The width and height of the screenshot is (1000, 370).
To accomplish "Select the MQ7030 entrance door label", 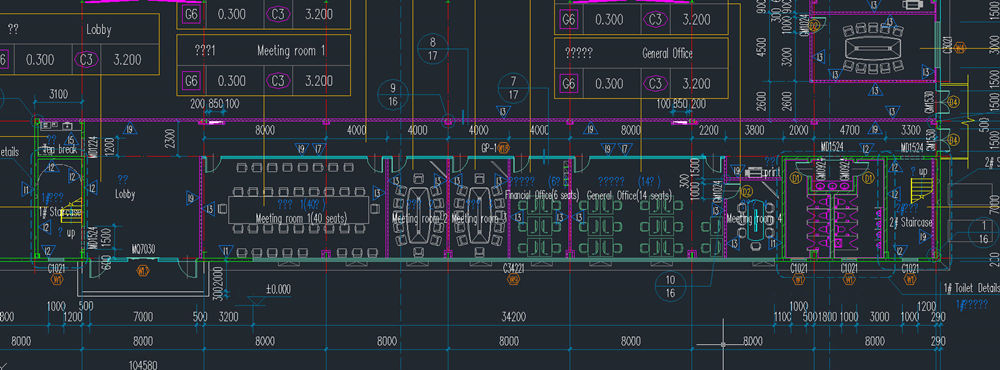I will pos(144,249).
